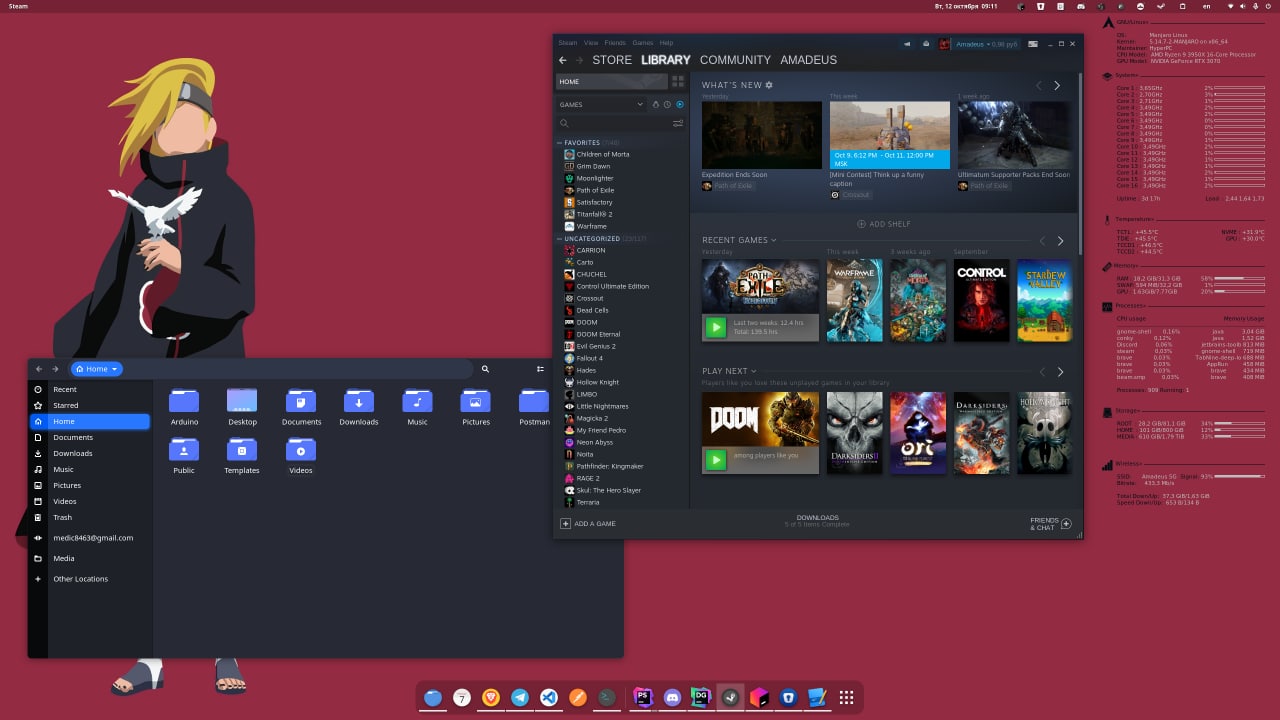The height and width of the screenshot is (720, 1280).
Task: Switch Steam to Big Picture mode
Action: (1033, 44)
